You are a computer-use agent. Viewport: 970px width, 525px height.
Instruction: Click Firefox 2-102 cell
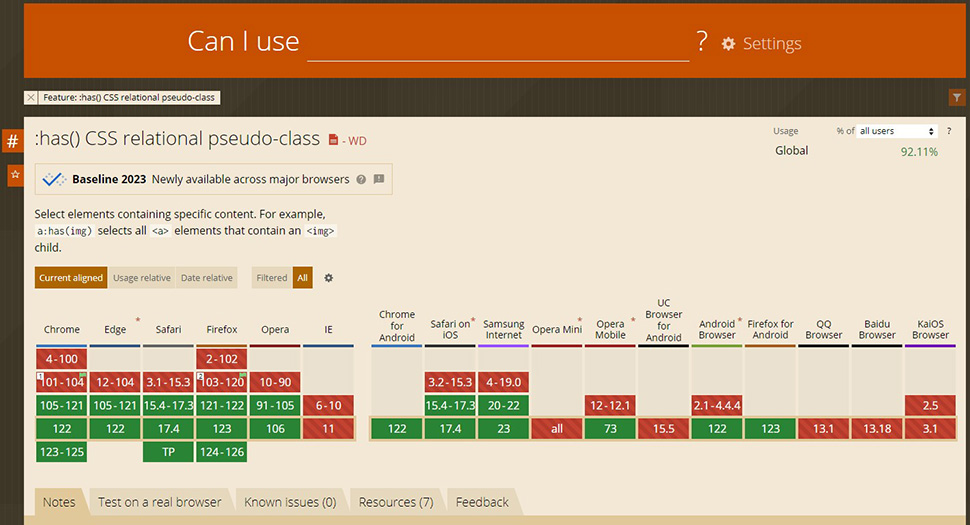click(221, 359)
